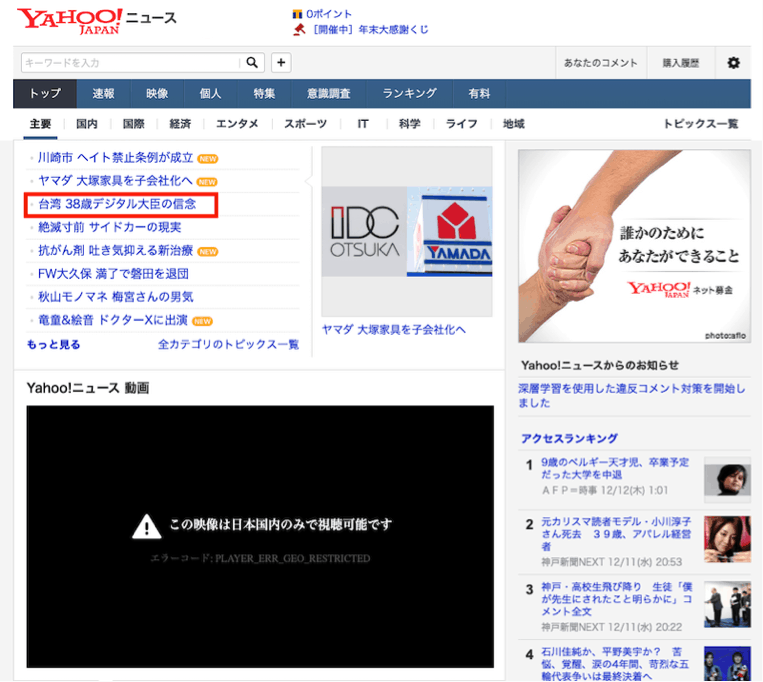
Task: Click もっと見る under the headlines
Action: [54, 344]
